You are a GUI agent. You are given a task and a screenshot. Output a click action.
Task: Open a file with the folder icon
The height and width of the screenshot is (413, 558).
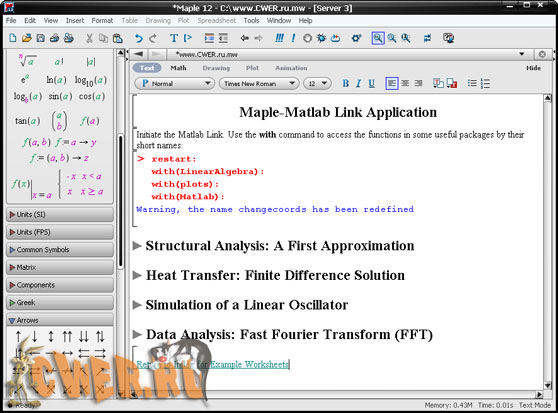[x=27, y=38]
